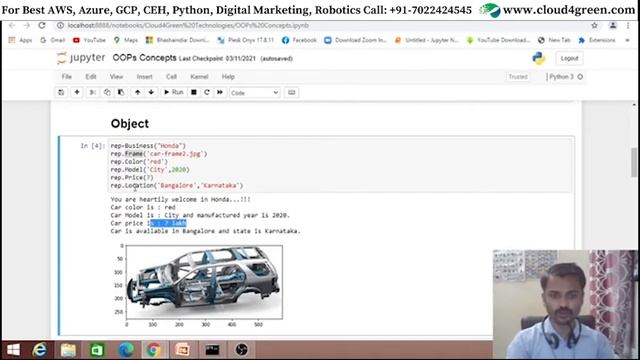Click the Object heading cell

point(130,124)
